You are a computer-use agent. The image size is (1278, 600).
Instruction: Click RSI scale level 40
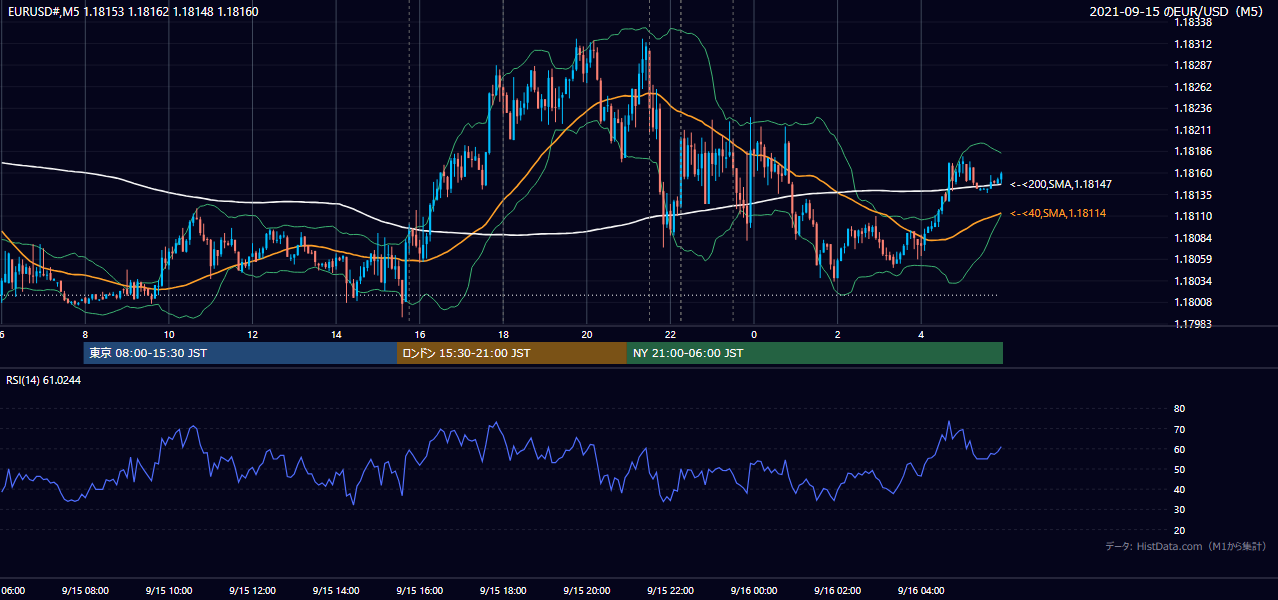coord(1179,489)
